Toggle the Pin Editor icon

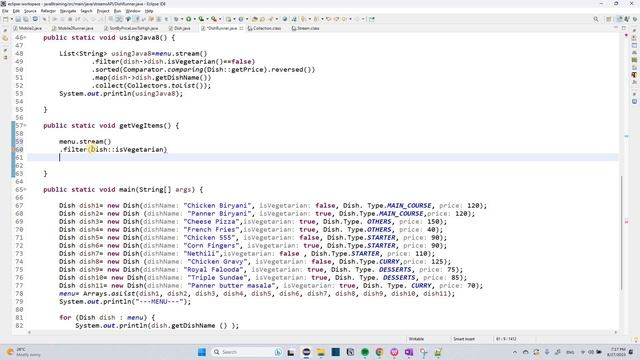(x=371, y=19)
